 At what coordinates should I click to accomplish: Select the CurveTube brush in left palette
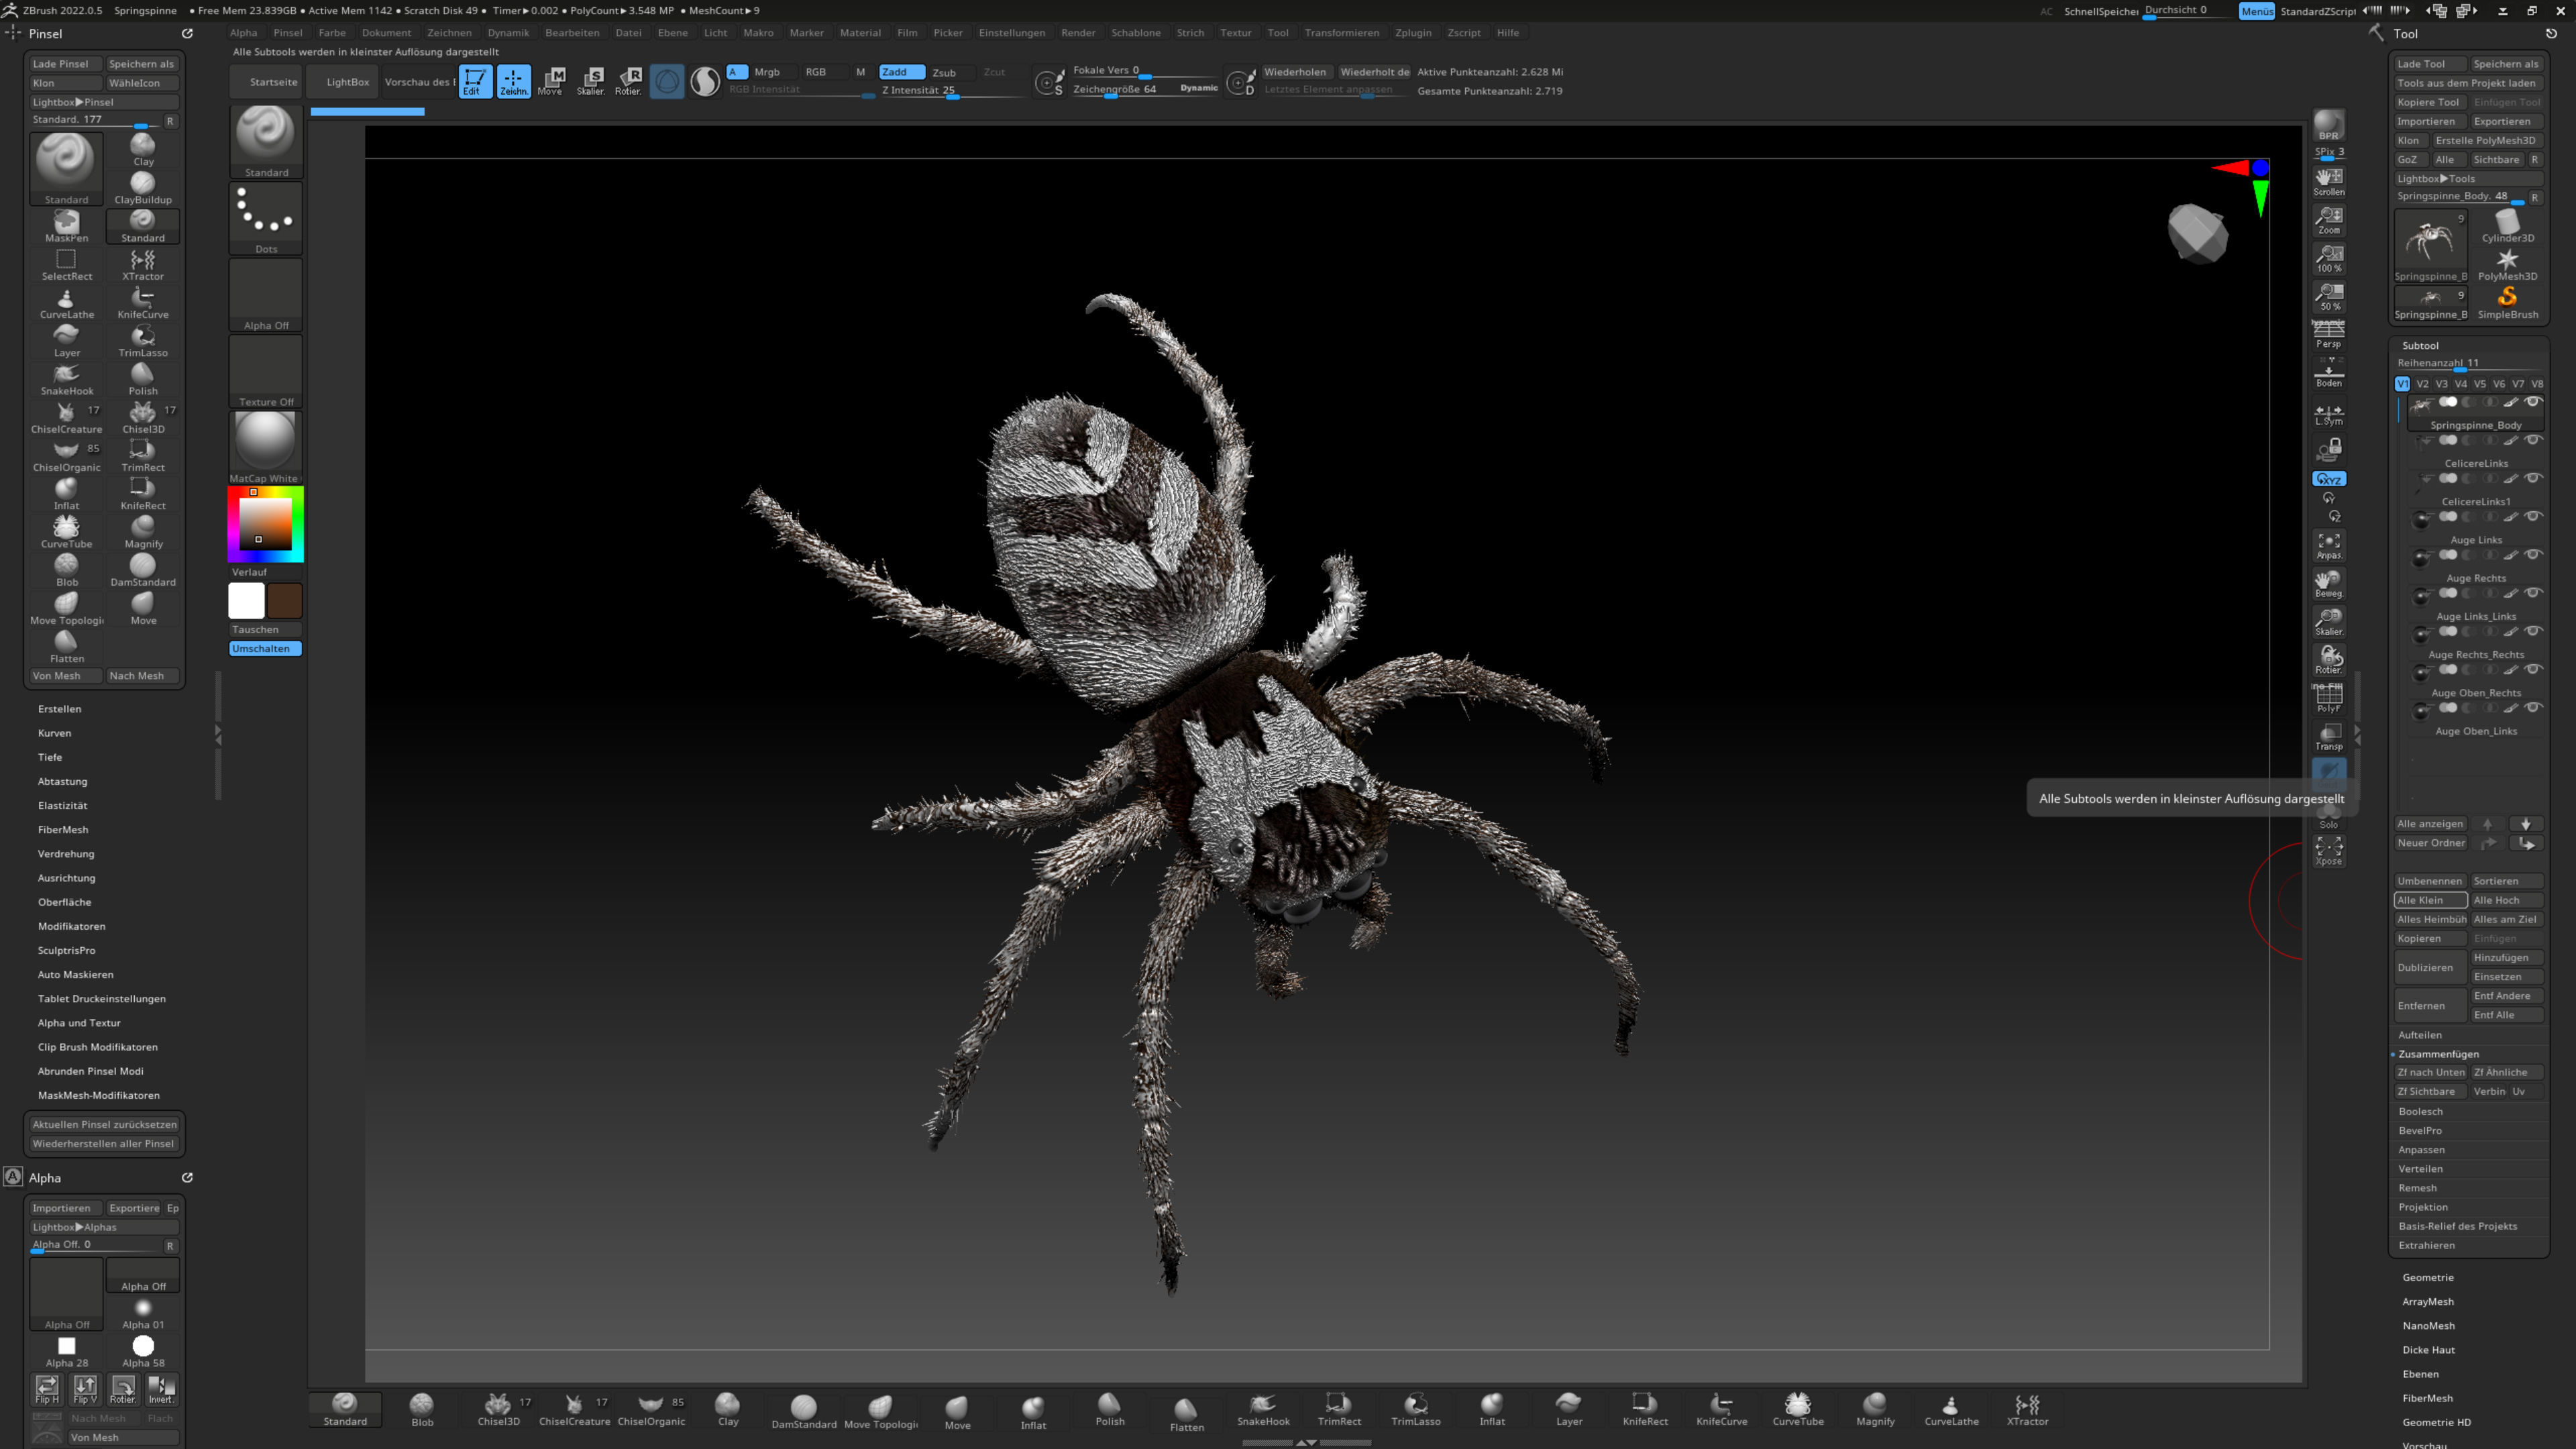pyautogui.click(x=67, y=532)
